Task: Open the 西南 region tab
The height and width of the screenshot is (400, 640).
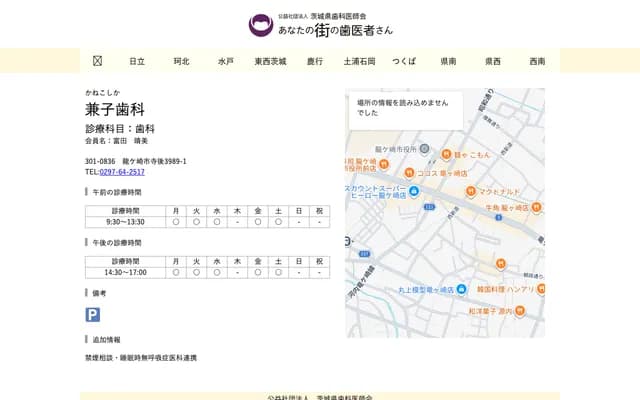Action: point(537,61)
